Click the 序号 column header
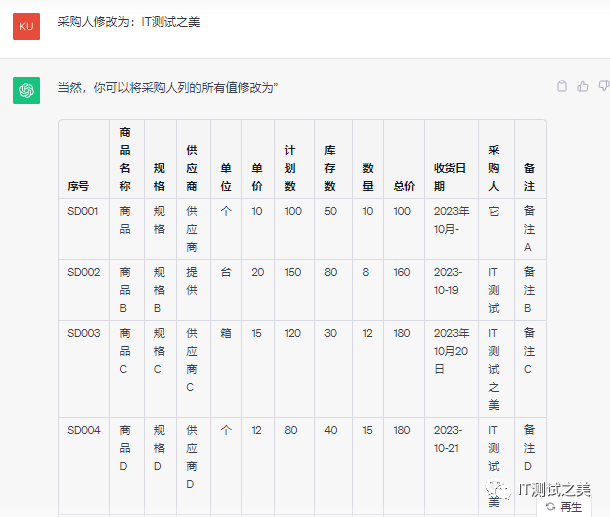This screenshot has width=610, height=517. pos(78,186)
